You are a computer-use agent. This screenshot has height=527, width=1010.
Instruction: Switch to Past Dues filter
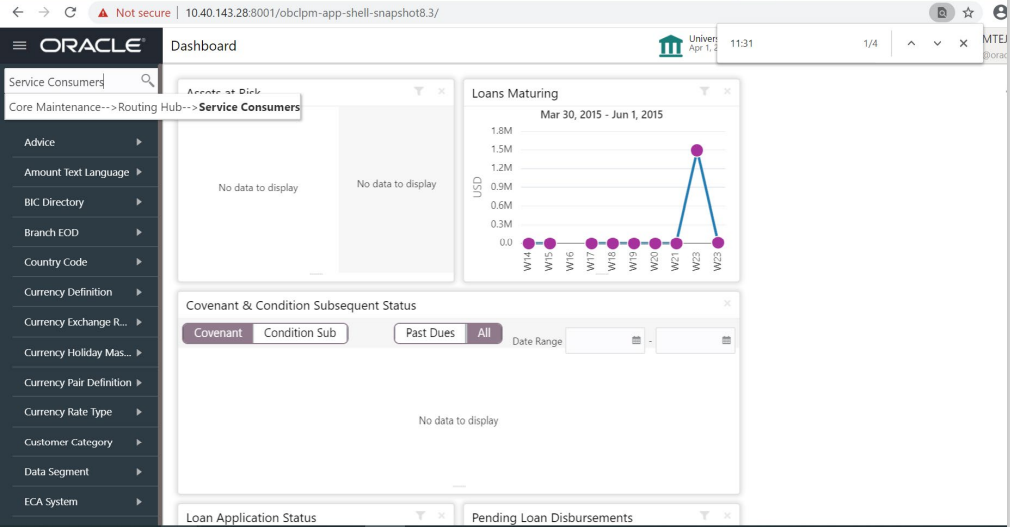(x=430, y=333)
